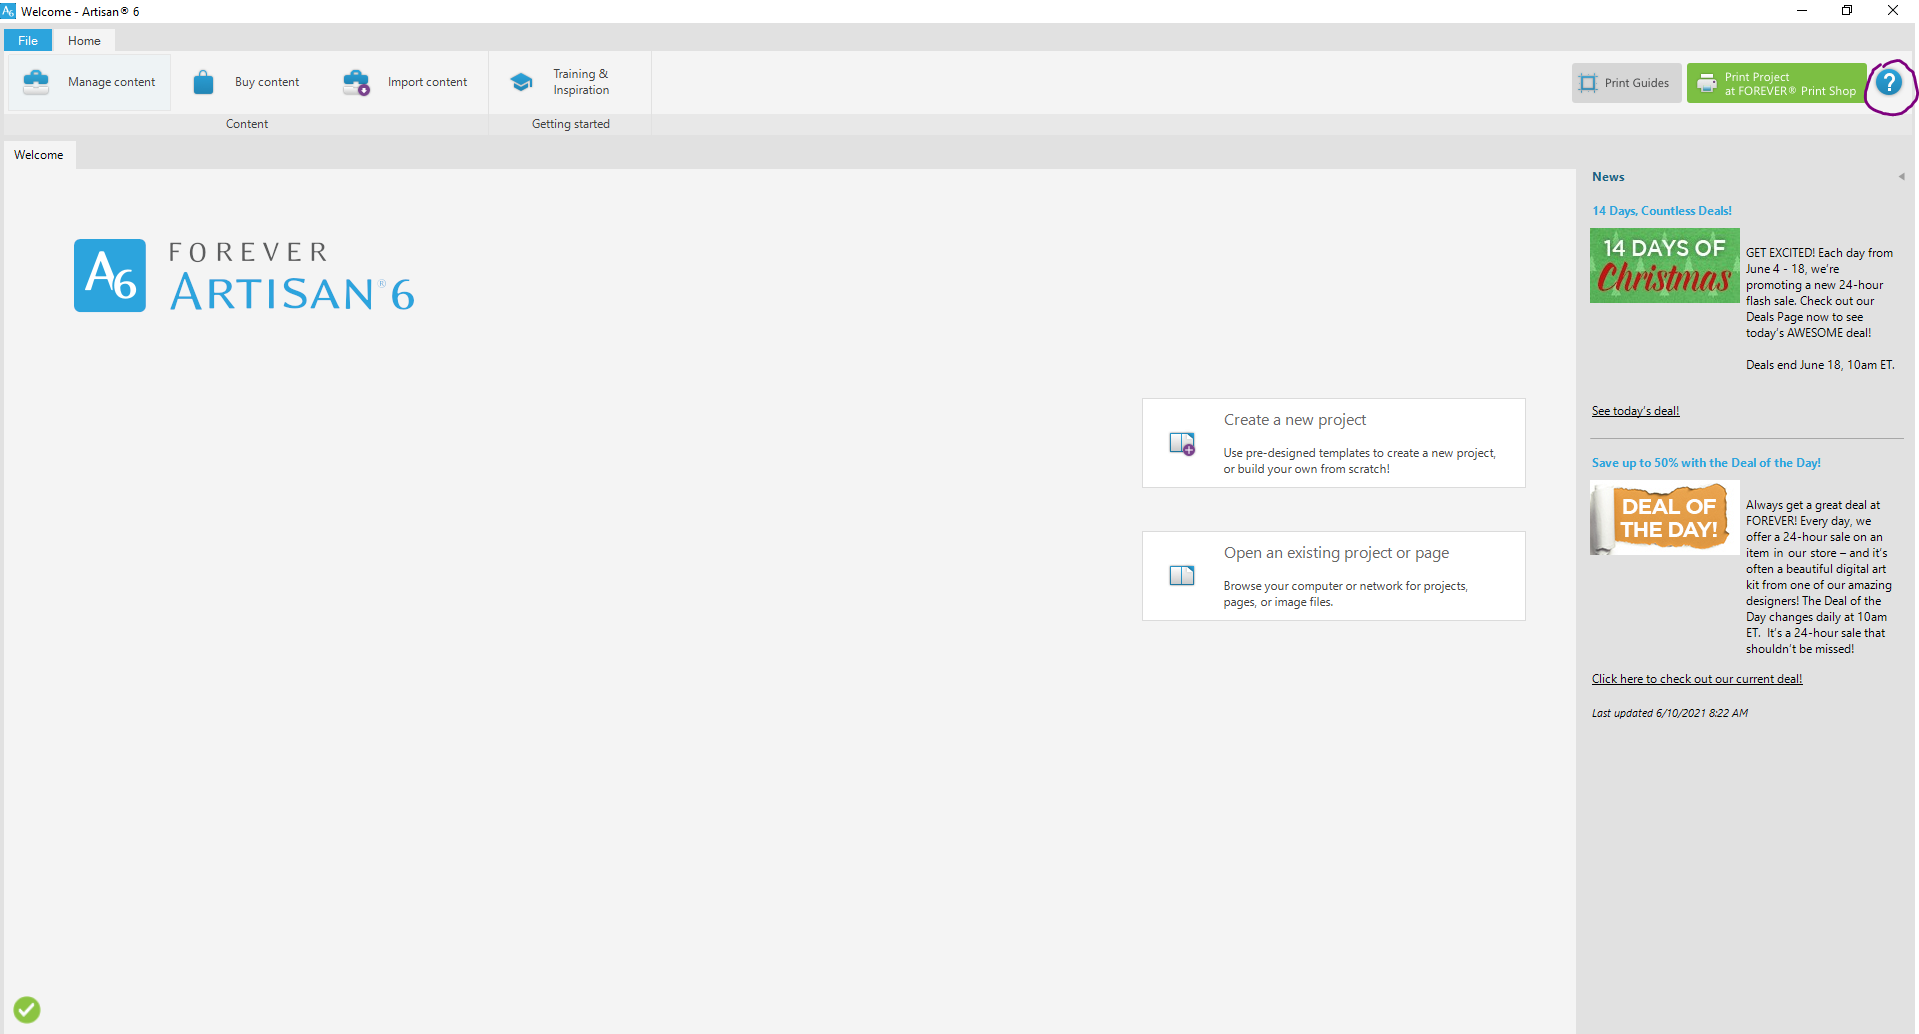Click the Buy content label

point(267,82)
